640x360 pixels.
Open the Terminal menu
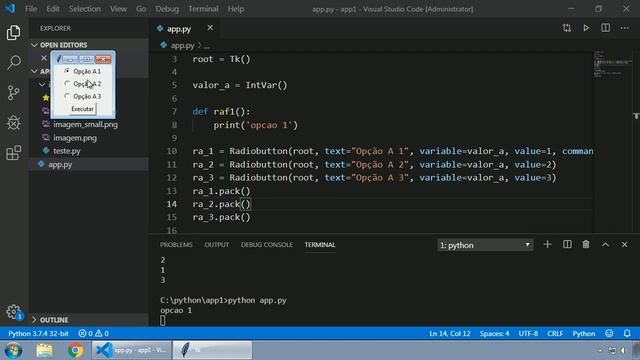pos(203,9)
